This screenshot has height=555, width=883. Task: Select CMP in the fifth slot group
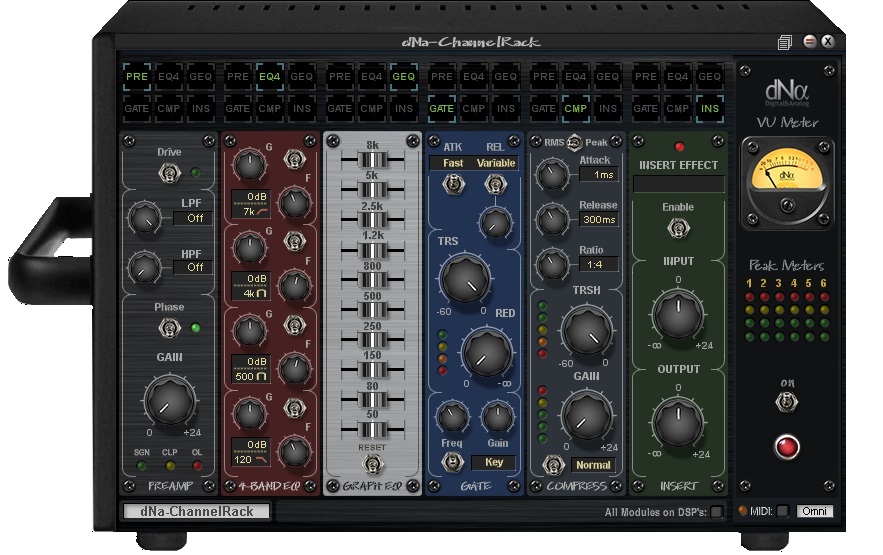coord(576,109)
